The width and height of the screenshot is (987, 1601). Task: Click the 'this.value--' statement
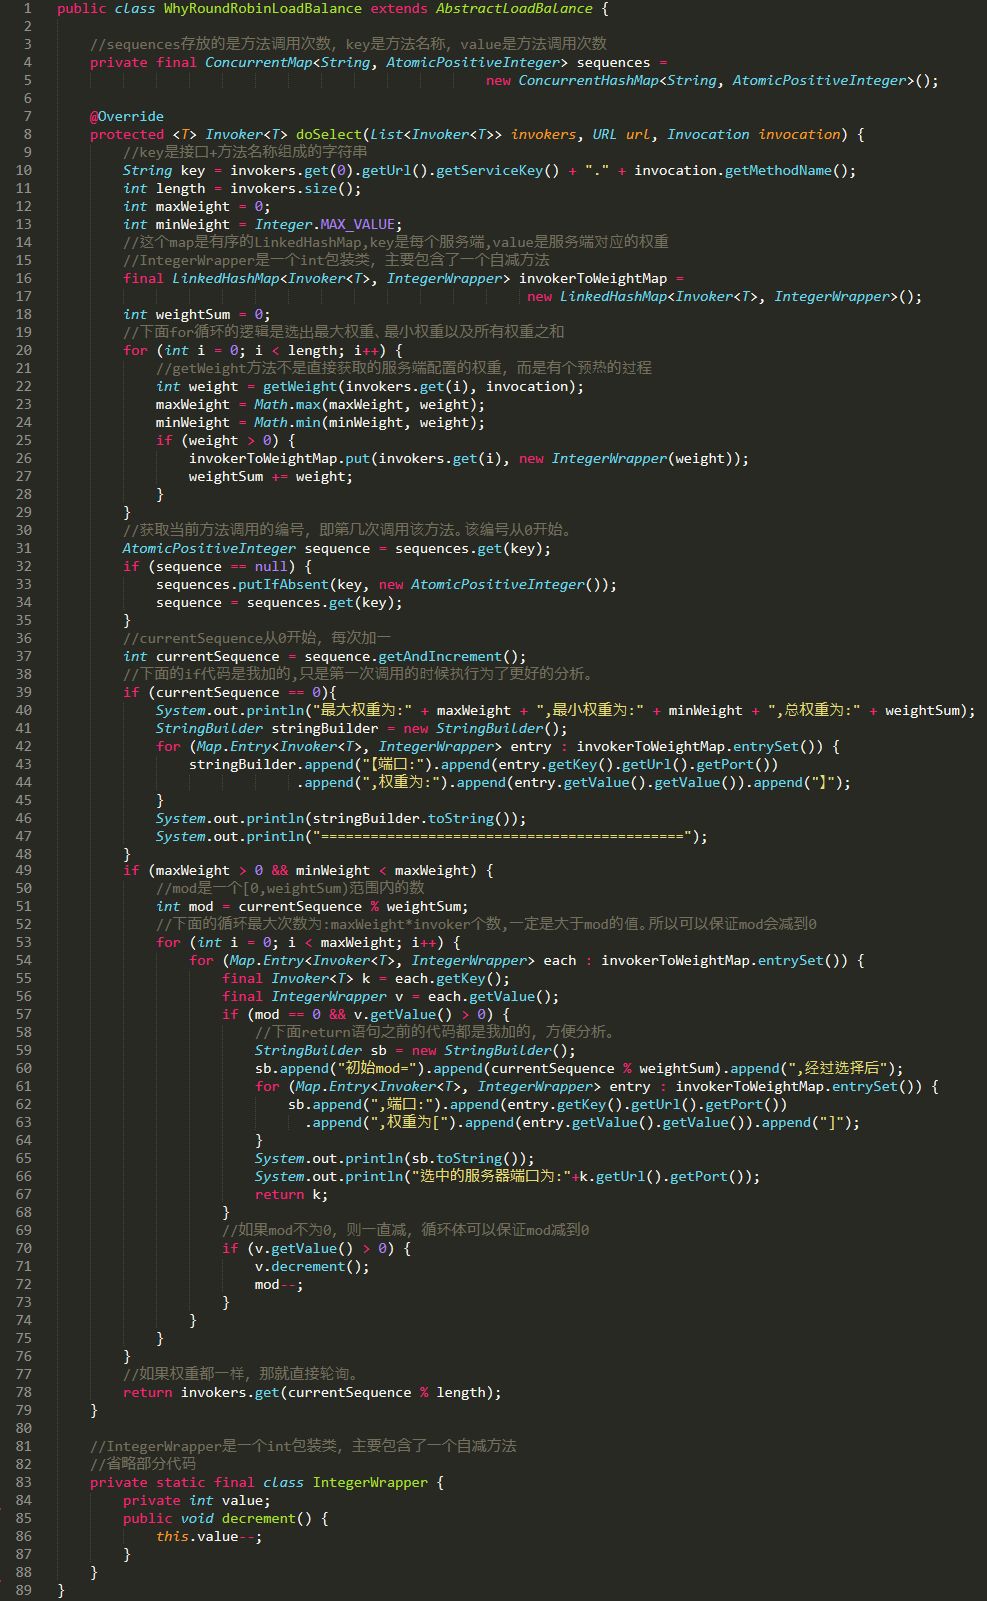(x=209, y=1537)
